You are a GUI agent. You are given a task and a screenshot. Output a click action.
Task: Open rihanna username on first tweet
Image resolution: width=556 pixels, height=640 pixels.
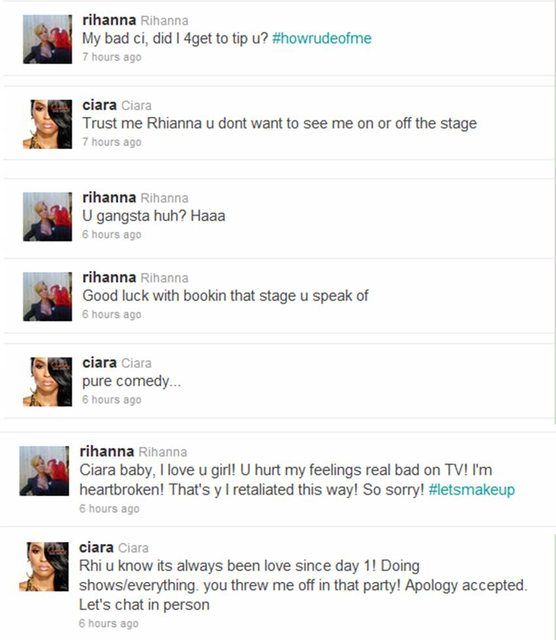109,20
